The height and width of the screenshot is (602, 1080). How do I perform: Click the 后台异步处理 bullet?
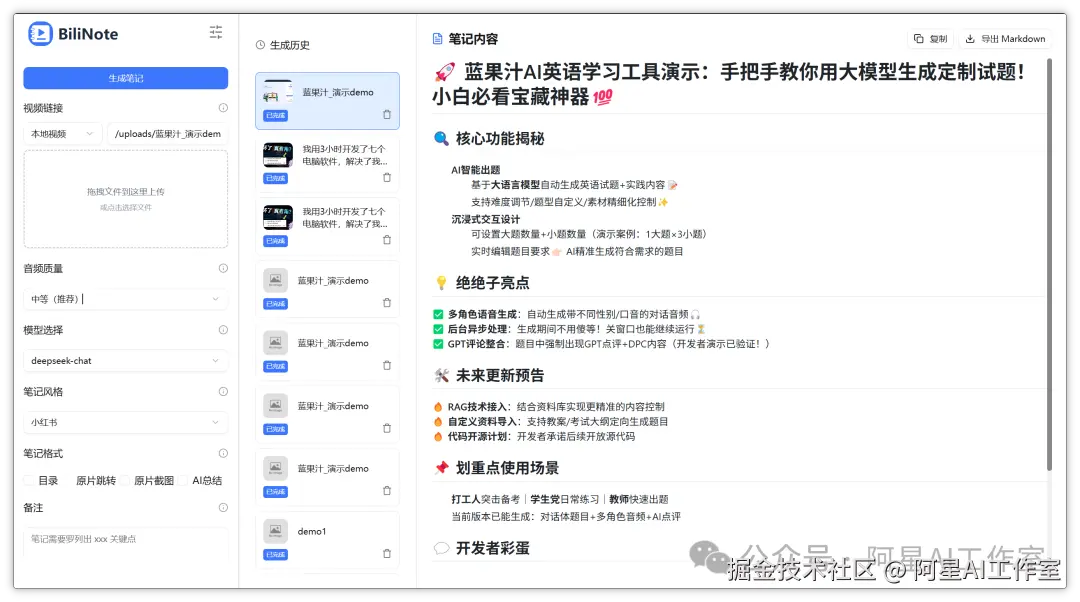pos(571,329)
